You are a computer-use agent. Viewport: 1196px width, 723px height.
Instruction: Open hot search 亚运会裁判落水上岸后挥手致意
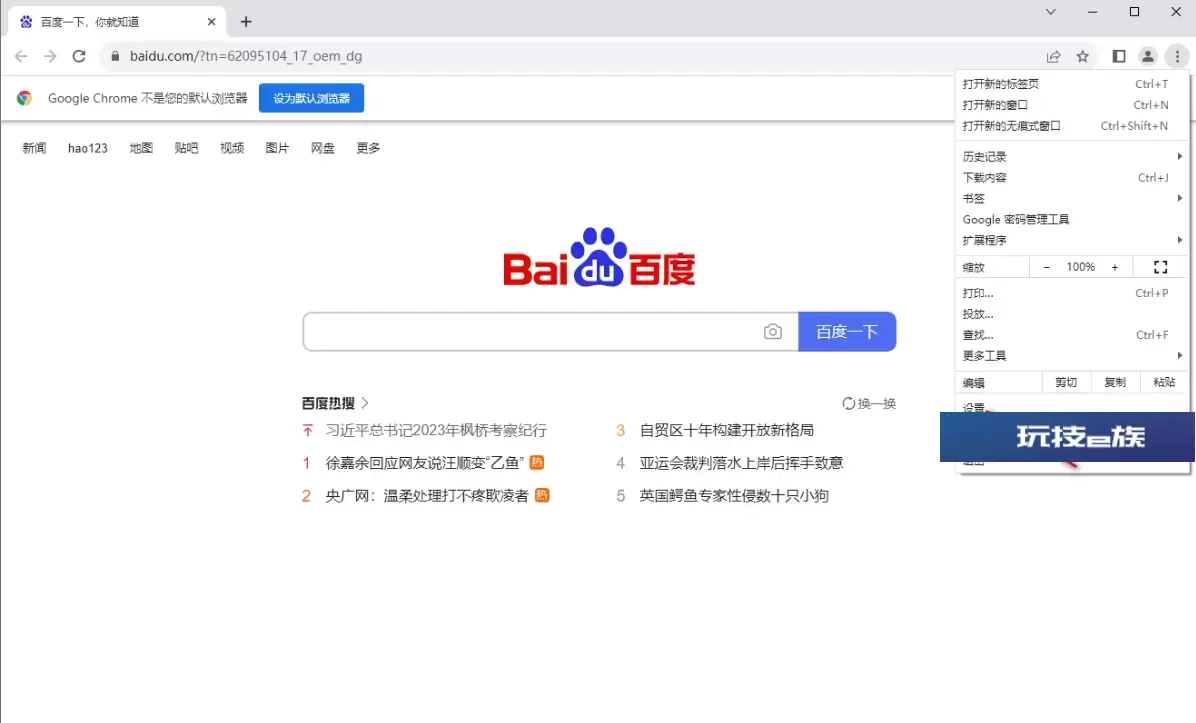coord(741,463)
